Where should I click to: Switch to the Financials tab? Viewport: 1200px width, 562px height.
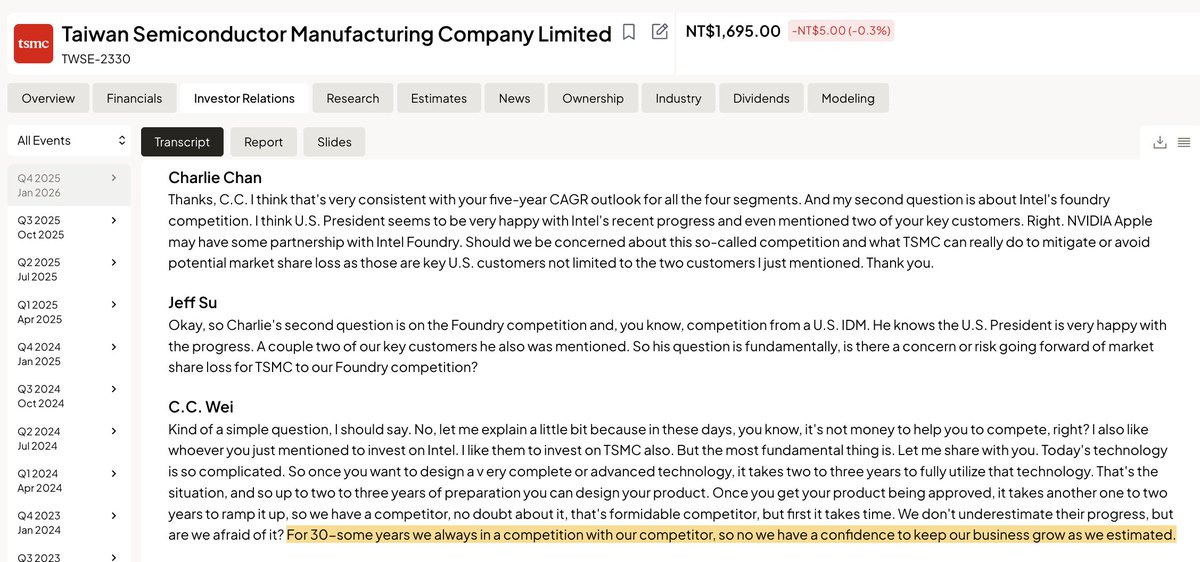click(x=134, y=98)
